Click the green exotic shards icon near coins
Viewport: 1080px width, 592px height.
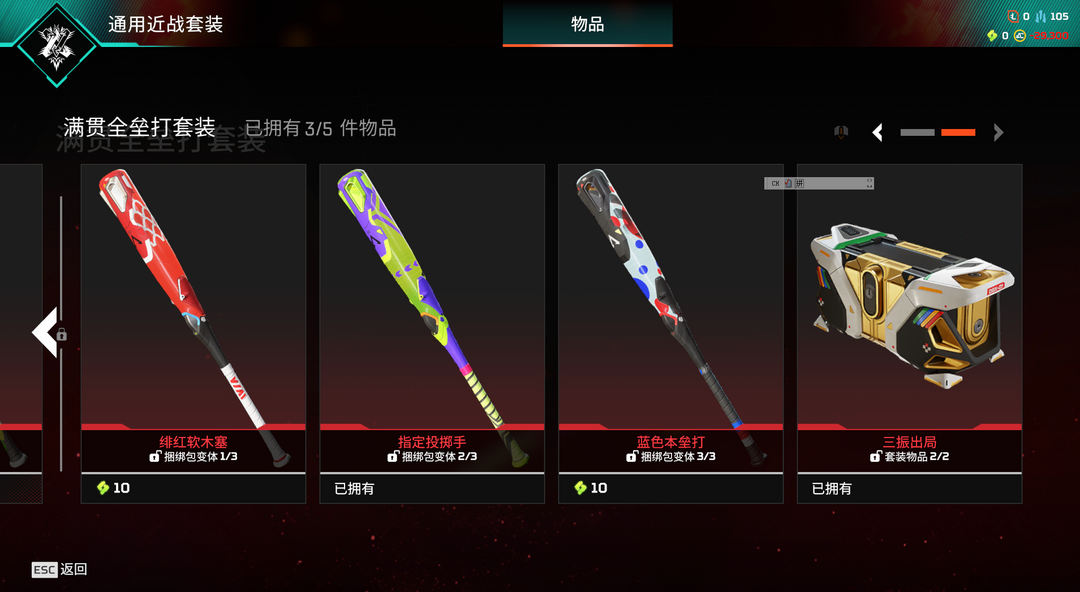tap(992, 36)
